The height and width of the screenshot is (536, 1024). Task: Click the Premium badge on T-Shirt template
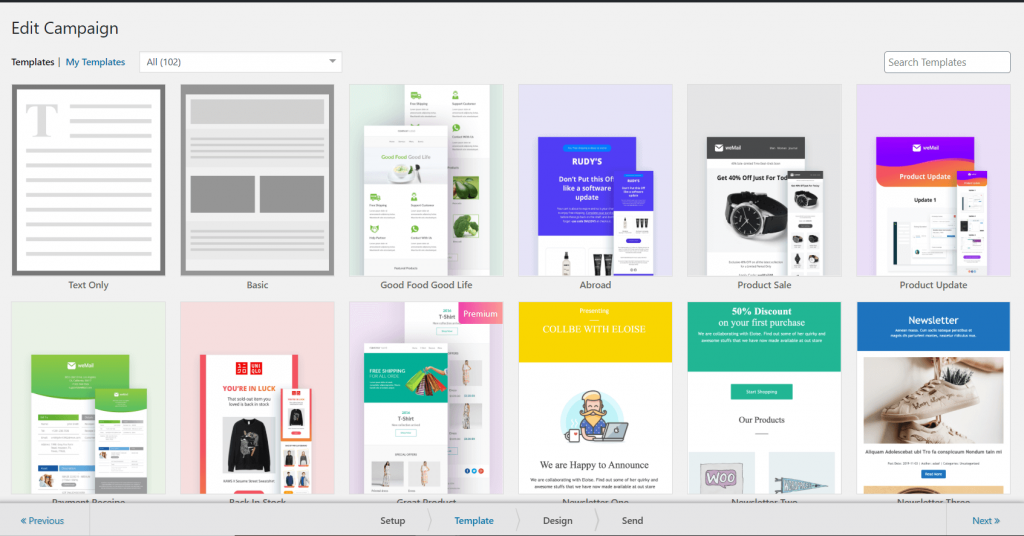click(481, 313)
